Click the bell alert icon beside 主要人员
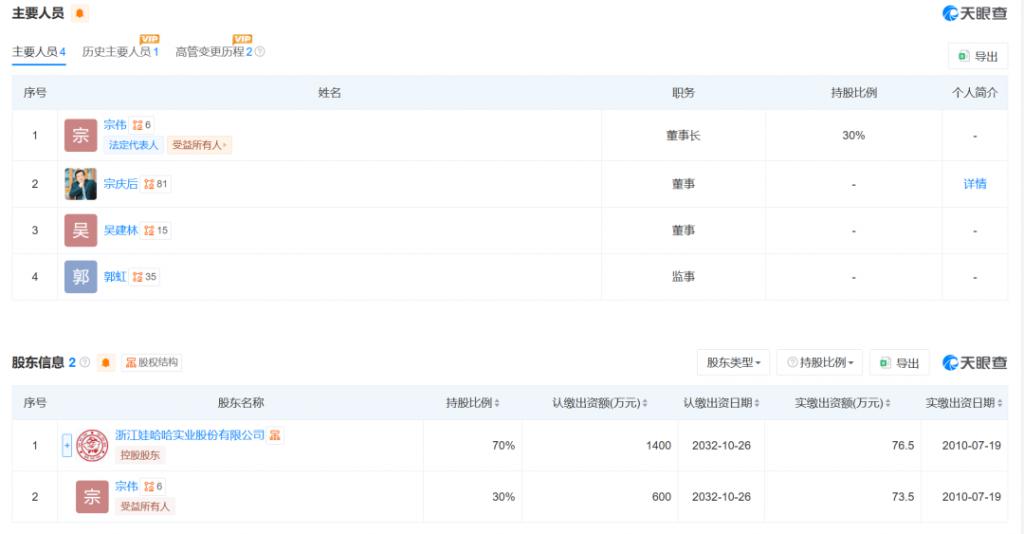Screen dimensions: 1024x534 click(x=80, y=13)
